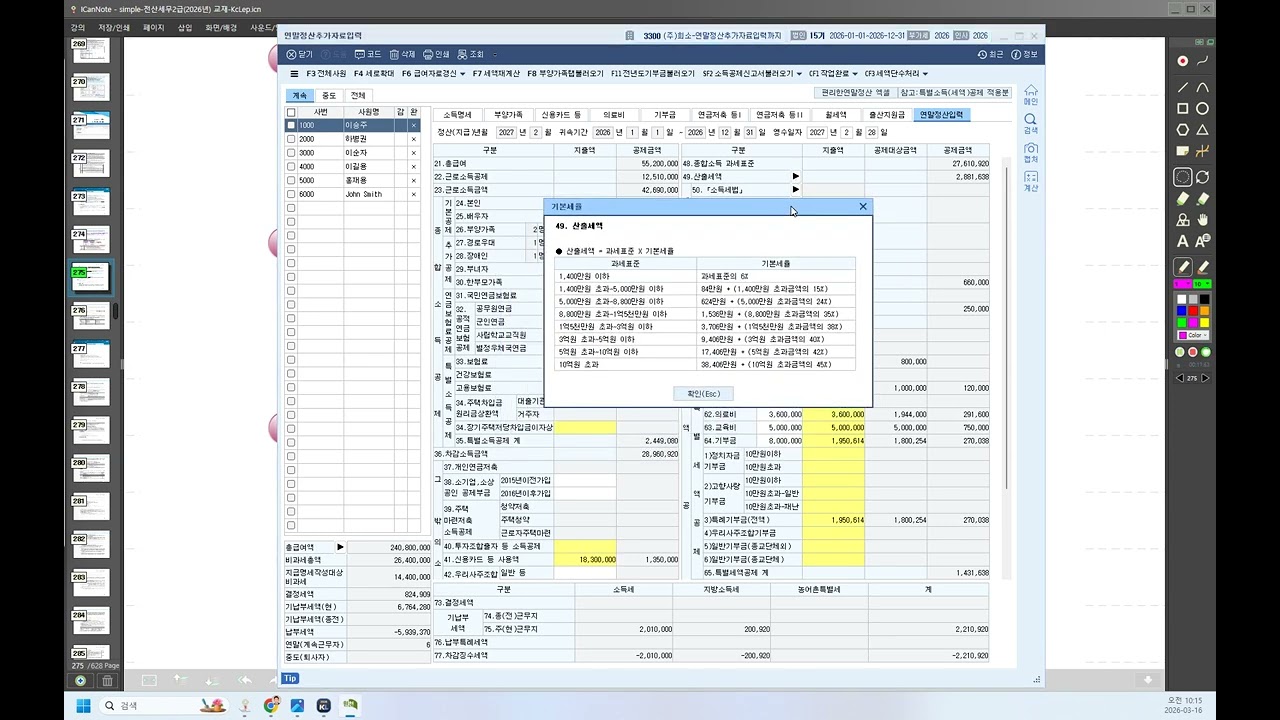The height and width of the screenshot is (720, 1280).
Task: Check the box for employee 5000 홍재용
Action: click(291, 180)
